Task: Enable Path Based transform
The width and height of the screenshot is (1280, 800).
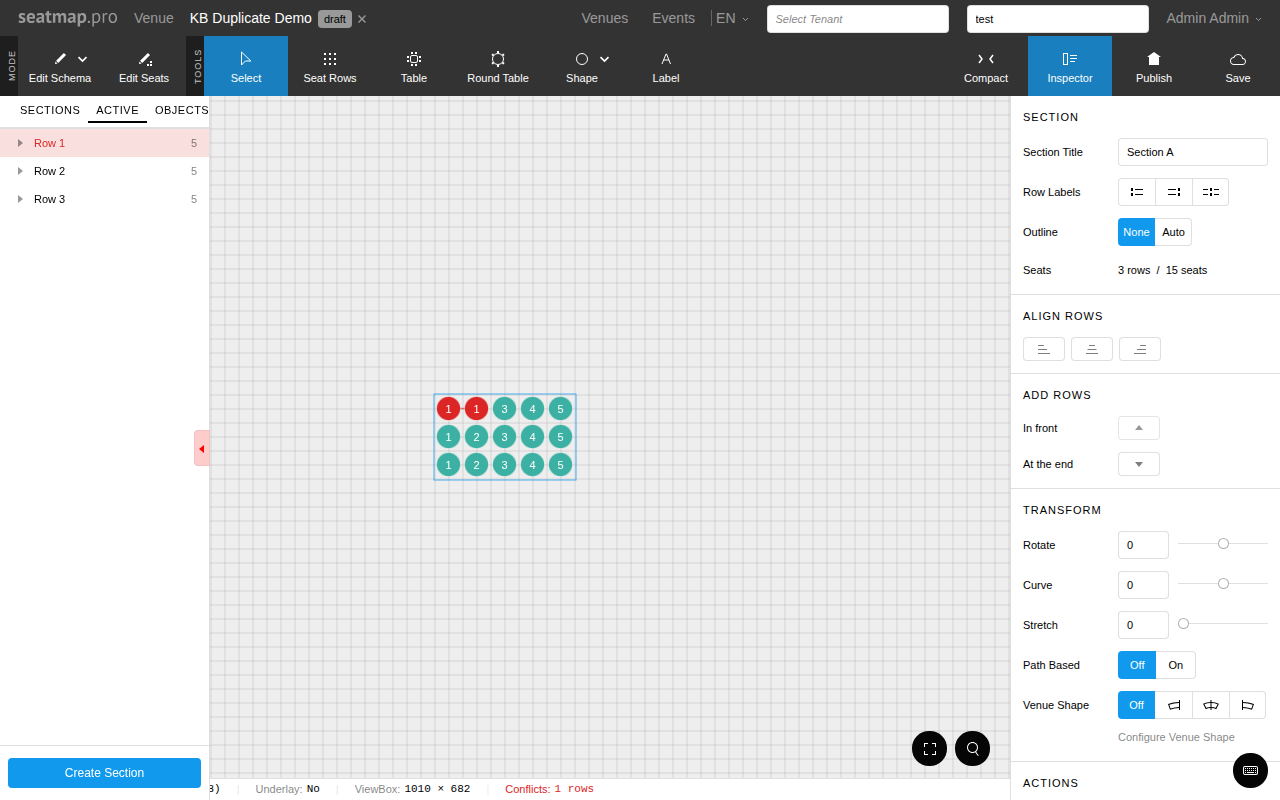Action: point(1175,665)
